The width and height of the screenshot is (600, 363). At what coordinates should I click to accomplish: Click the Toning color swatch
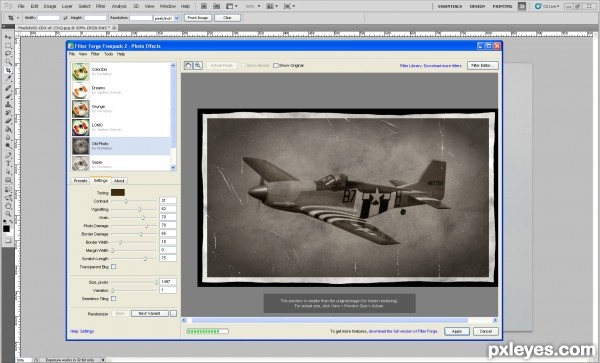(118, 192)
